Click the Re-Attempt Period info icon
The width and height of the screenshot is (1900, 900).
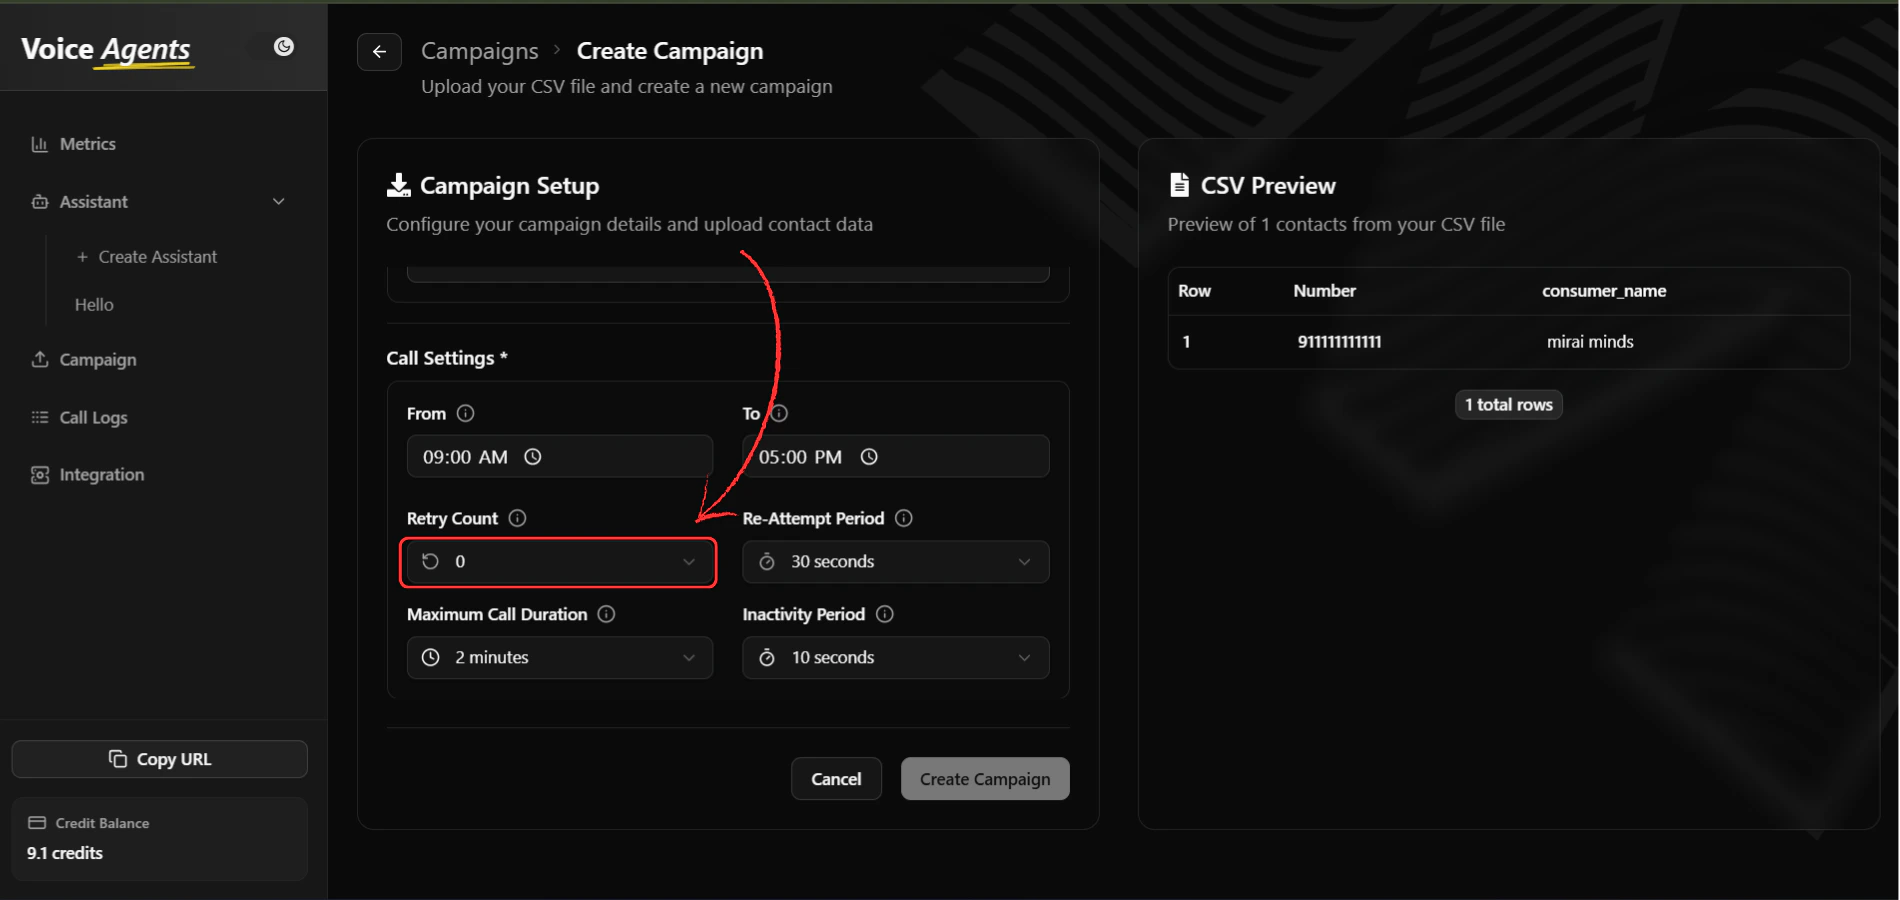click(903, 518)
